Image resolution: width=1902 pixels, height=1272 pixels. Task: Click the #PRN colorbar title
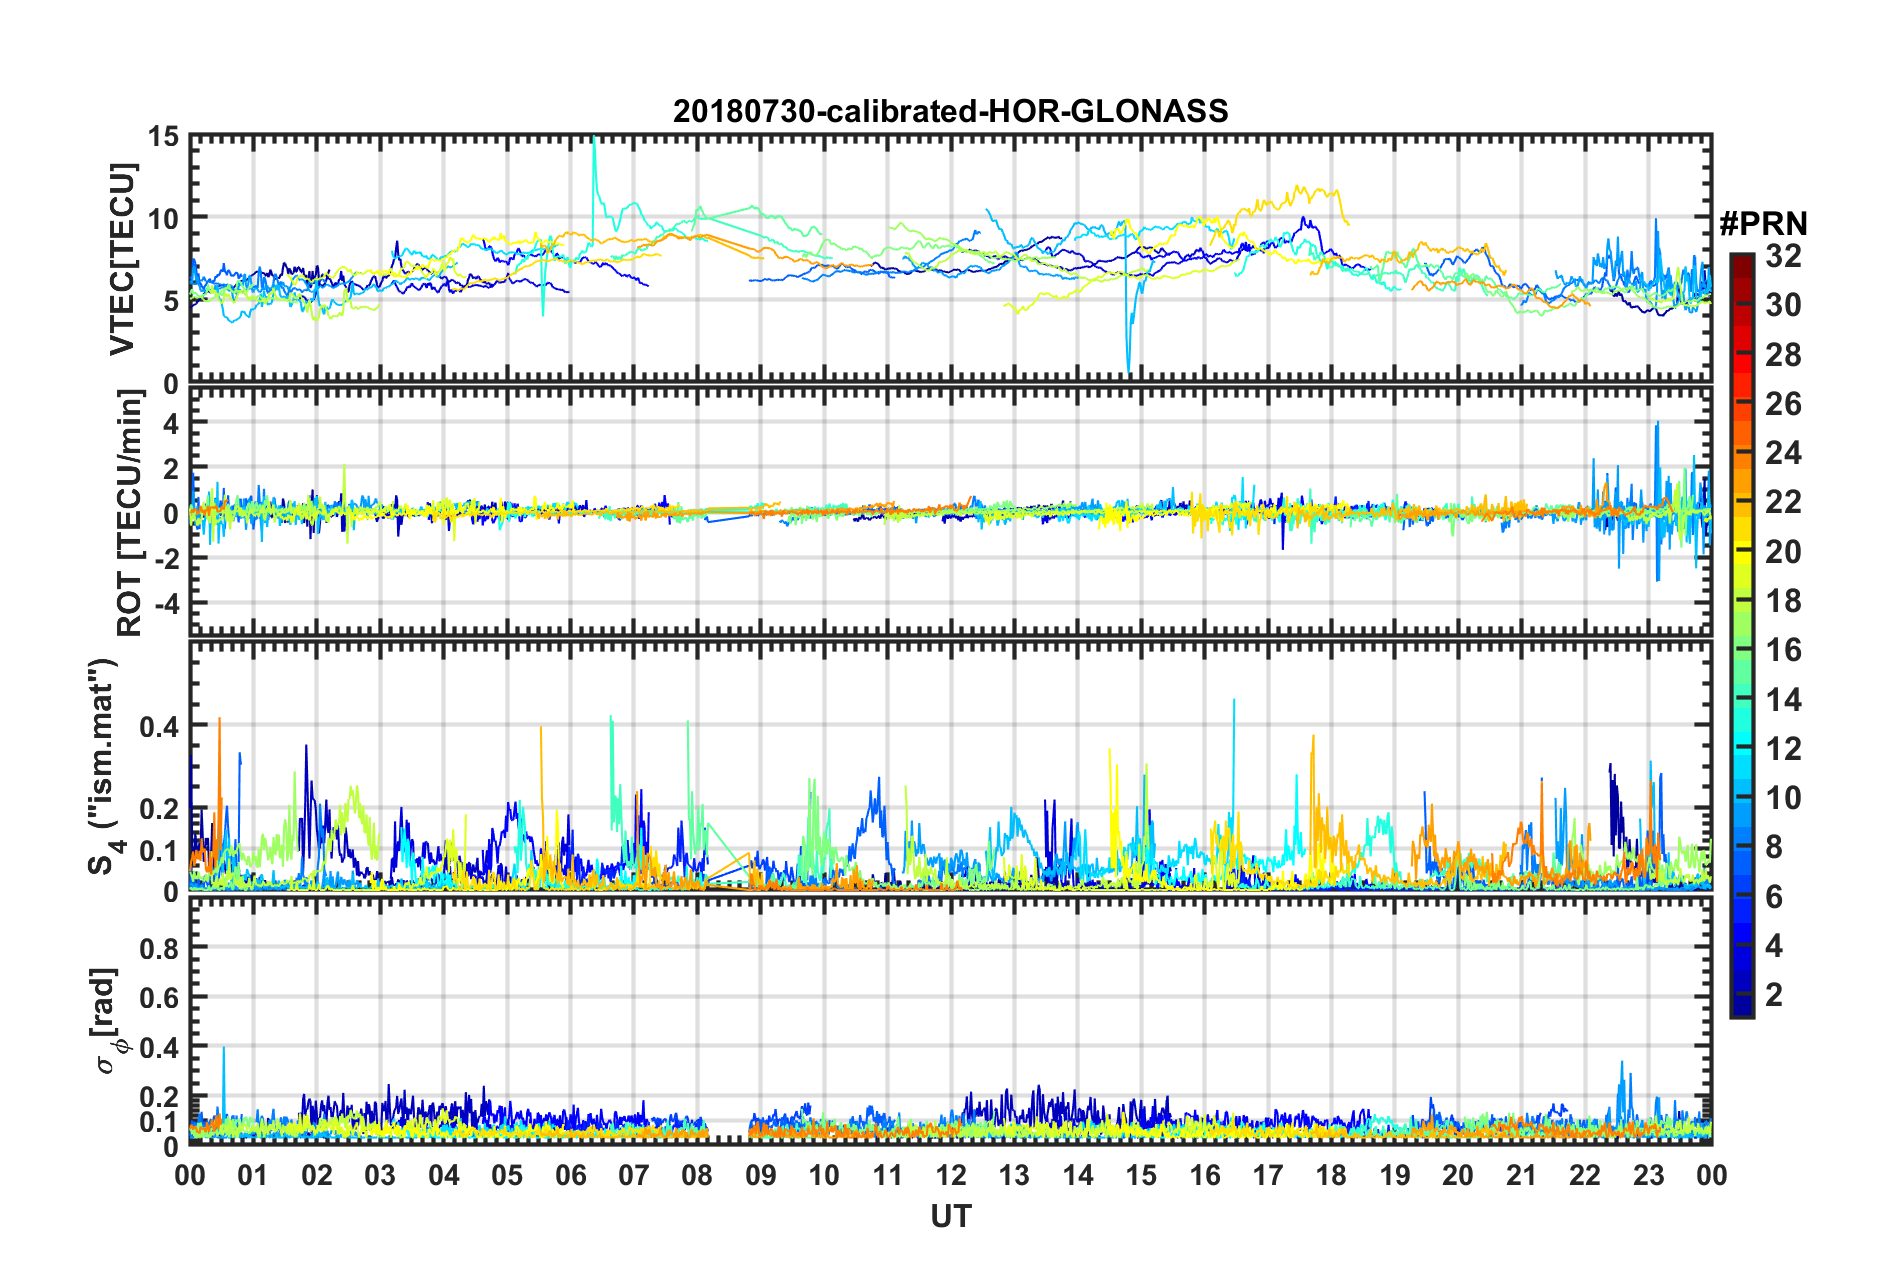(1762, 224)
